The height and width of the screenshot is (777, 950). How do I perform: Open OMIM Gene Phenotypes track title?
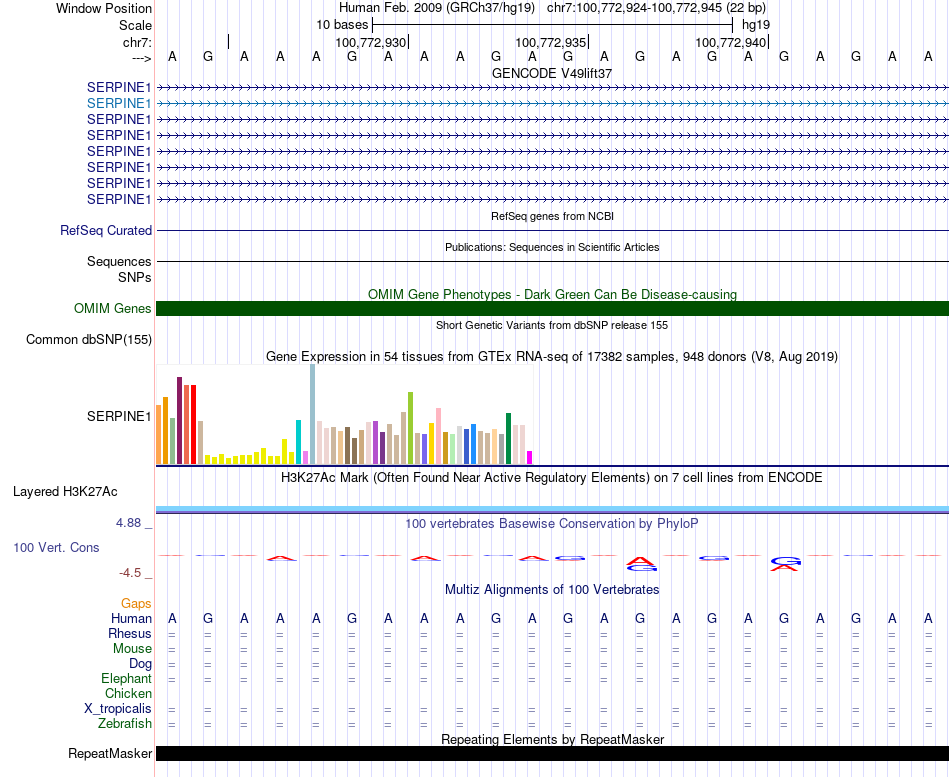tap(552, 295)
